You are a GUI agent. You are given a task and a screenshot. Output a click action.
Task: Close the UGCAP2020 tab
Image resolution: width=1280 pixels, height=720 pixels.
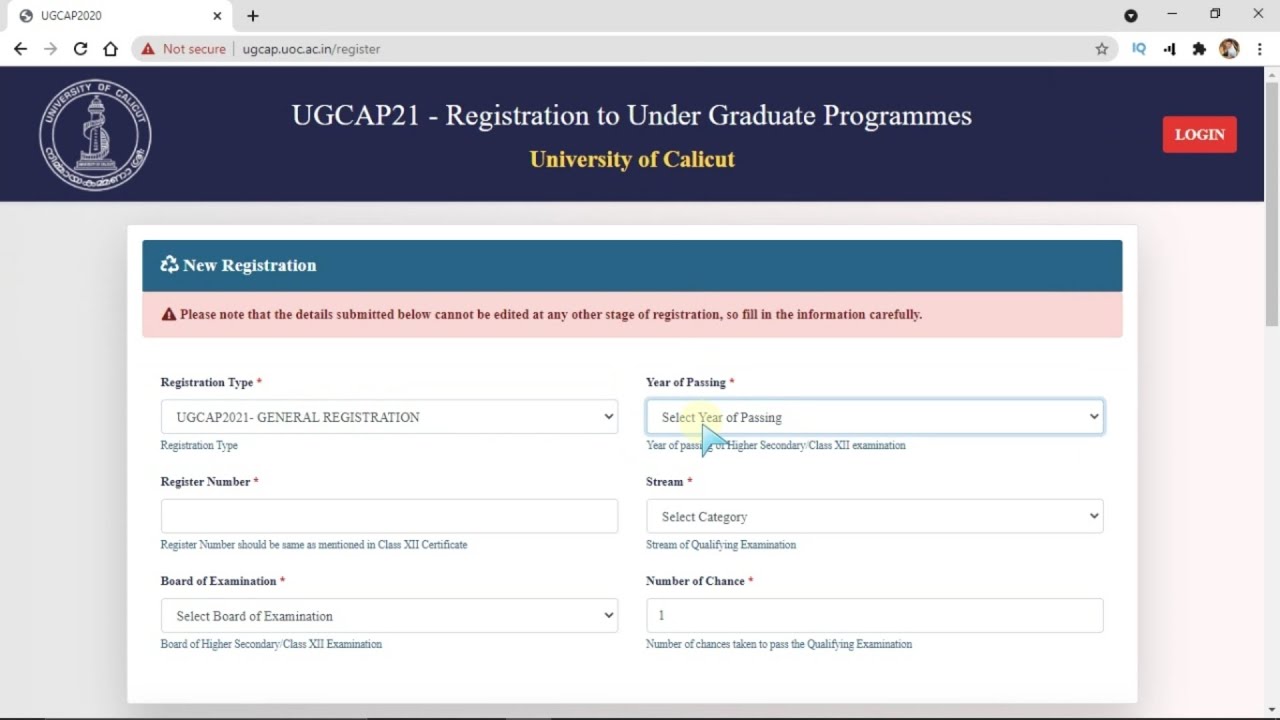tap(217, 16)
